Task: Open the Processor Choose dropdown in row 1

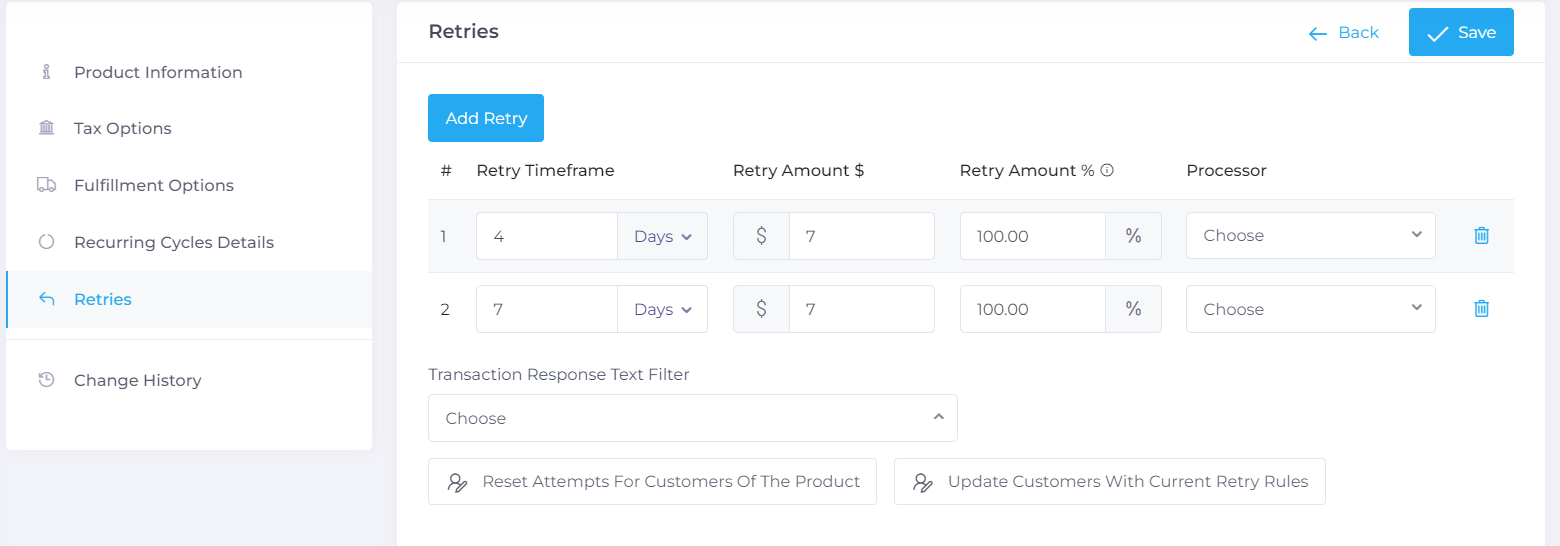Action: coord(1311,236)
